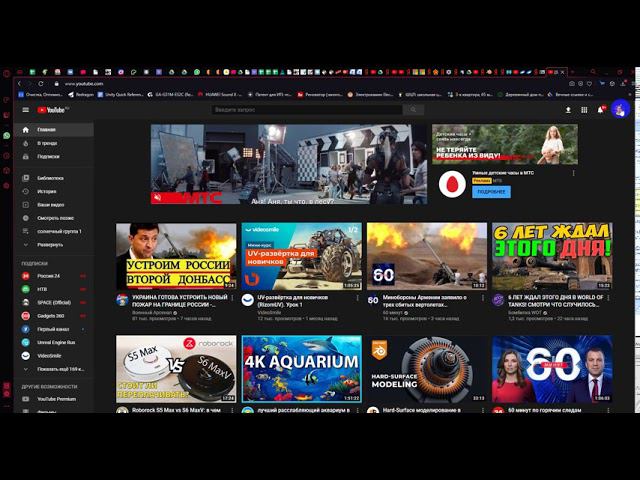Unmute the MTS masthead ad video

(158, 198)
